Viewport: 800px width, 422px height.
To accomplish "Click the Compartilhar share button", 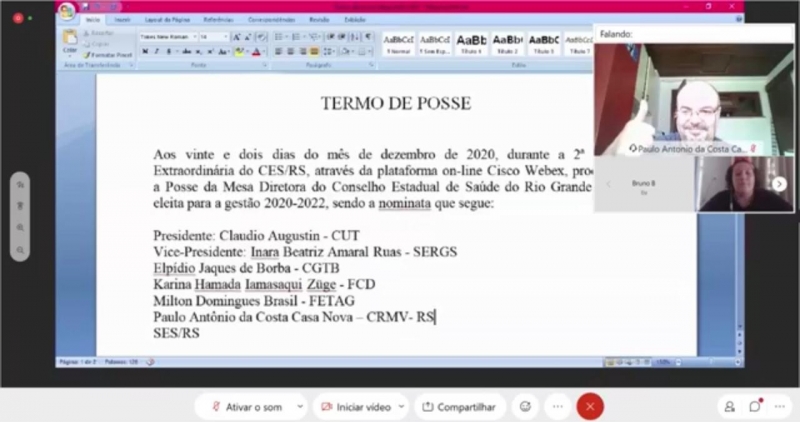I will point(459,407).
